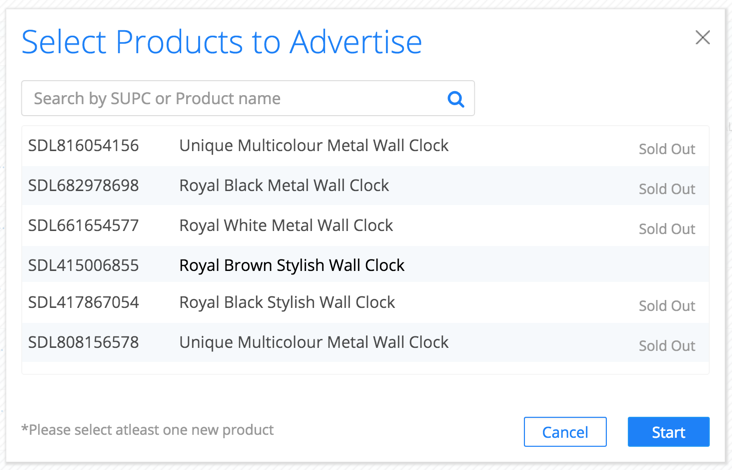Click Sold Out label on Royal White Metal row
Screen dimensions: 732x470
pyautogui.click(x=667, y=229)
